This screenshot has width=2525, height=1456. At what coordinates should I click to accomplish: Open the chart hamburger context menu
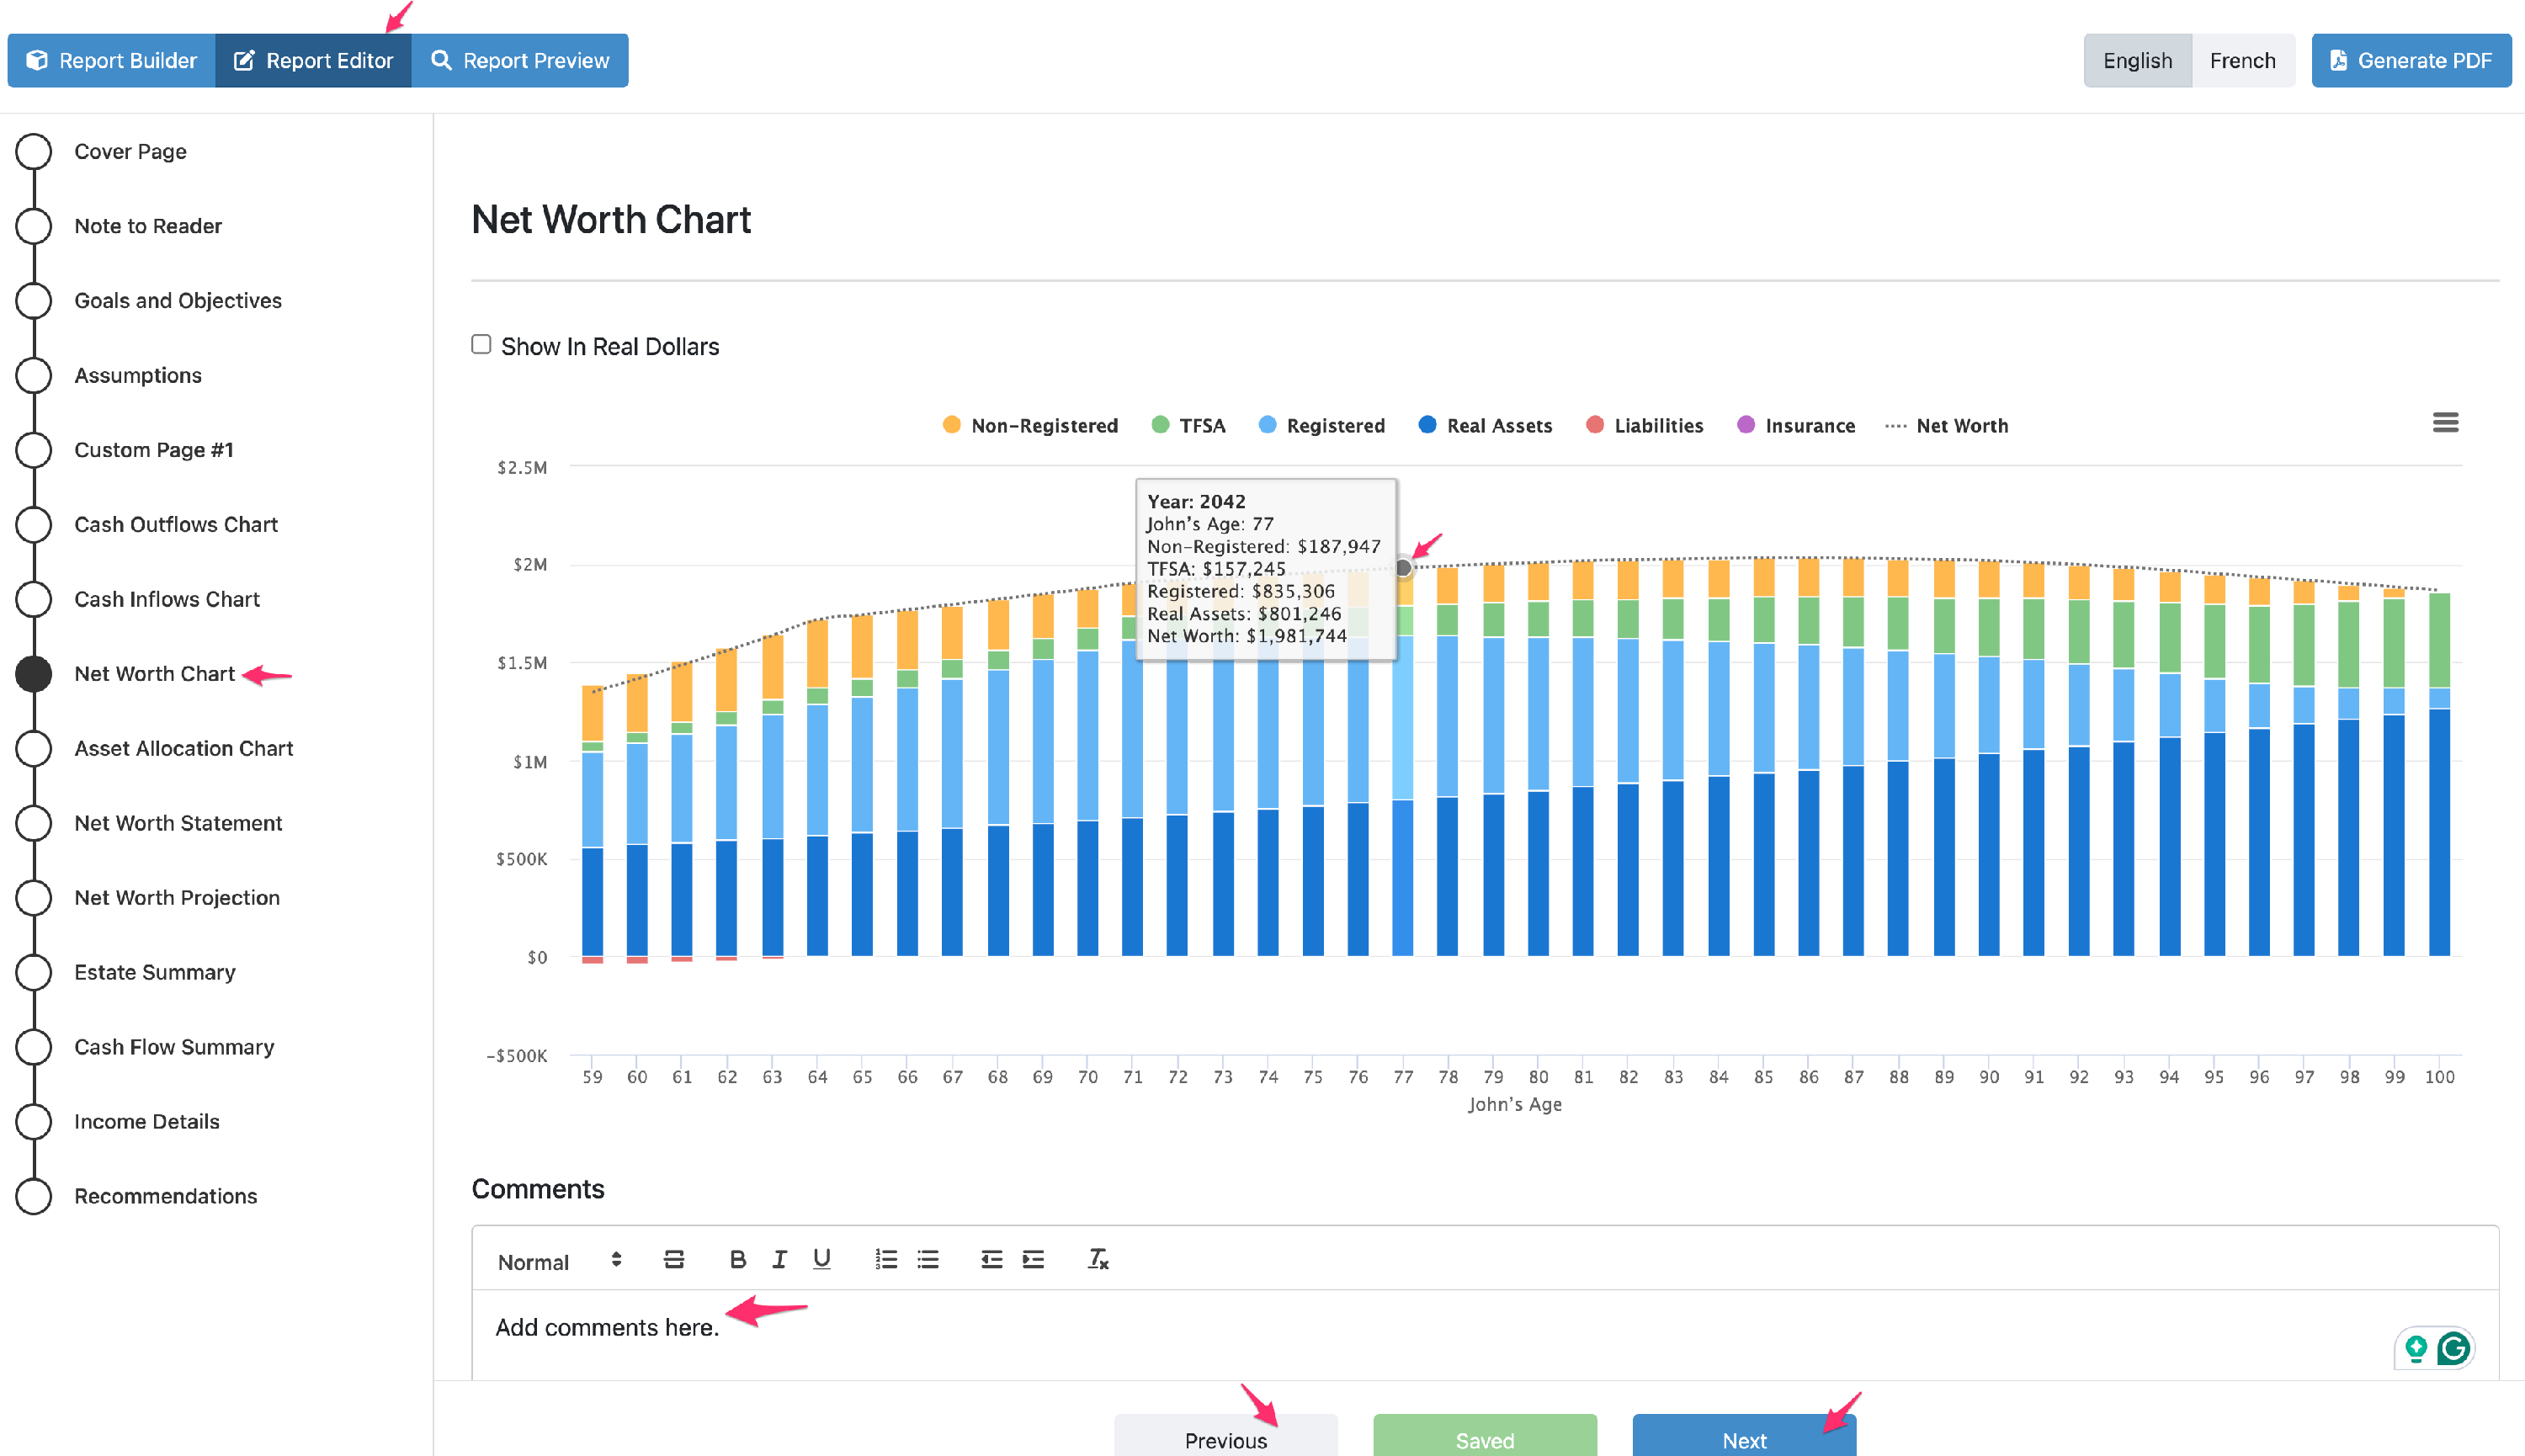tap(2445, 423)
